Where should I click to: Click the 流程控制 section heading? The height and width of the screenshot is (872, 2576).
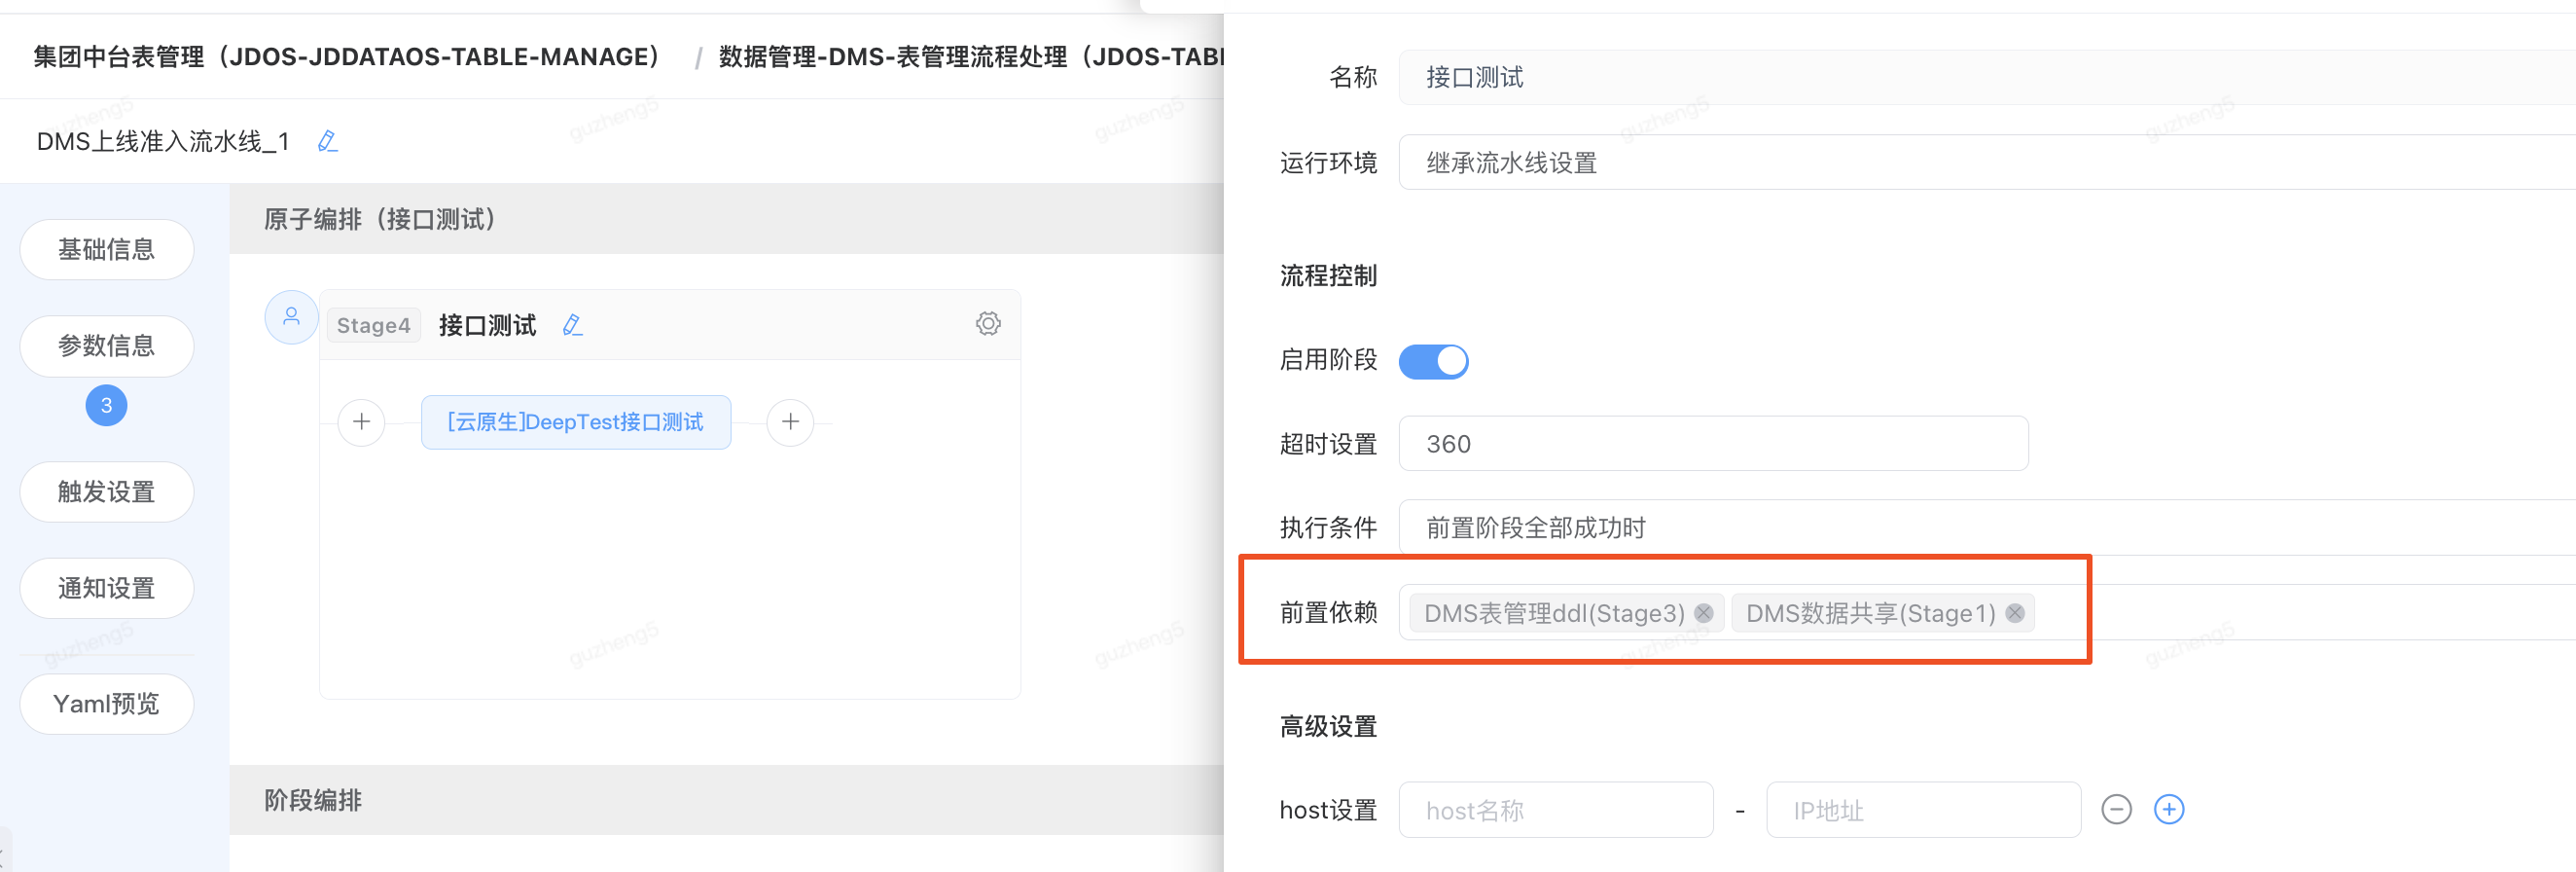(x=1328, y=276)
